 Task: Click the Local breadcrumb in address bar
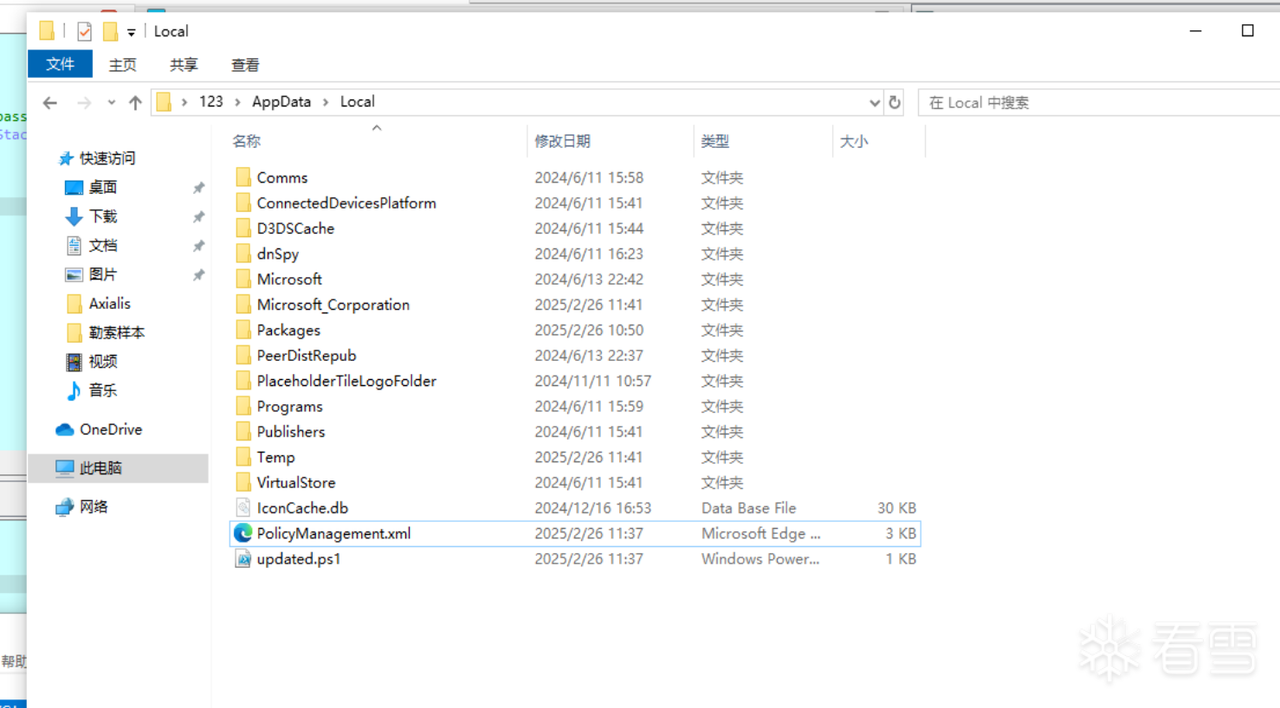[357, 102]
